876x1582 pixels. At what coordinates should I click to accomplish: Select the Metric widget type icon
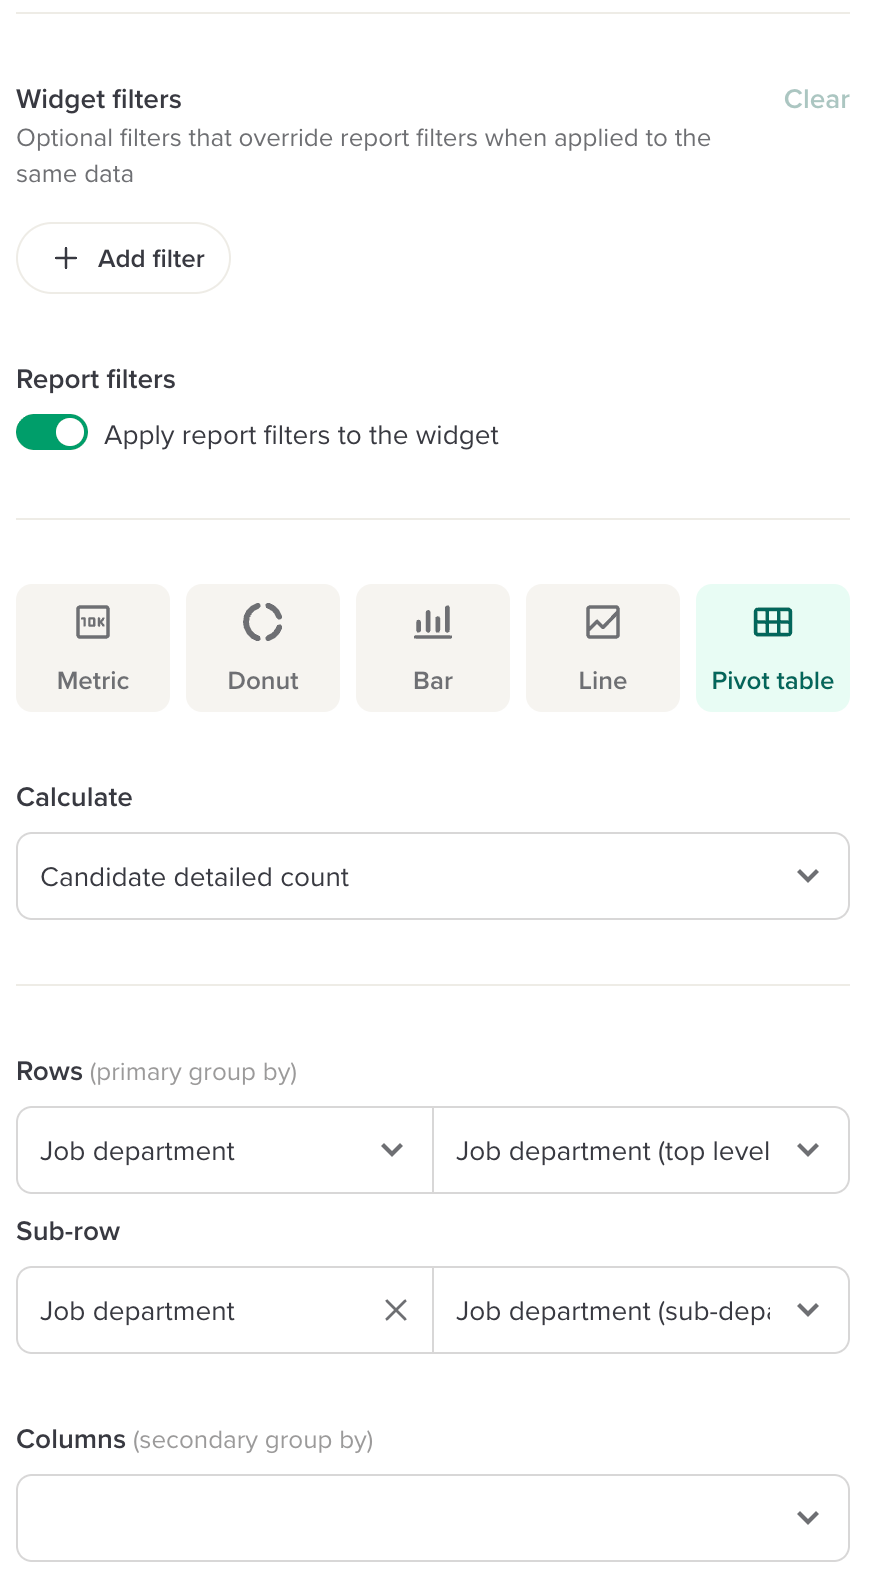[x=93, y=622]
